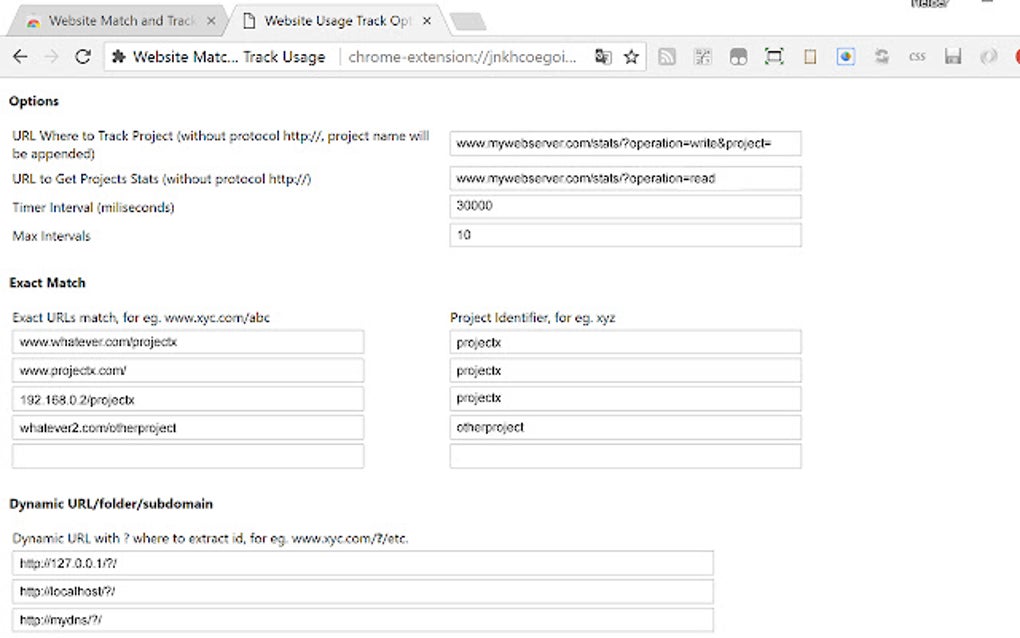Click the empty Project Identifier field

click(625, 456)
